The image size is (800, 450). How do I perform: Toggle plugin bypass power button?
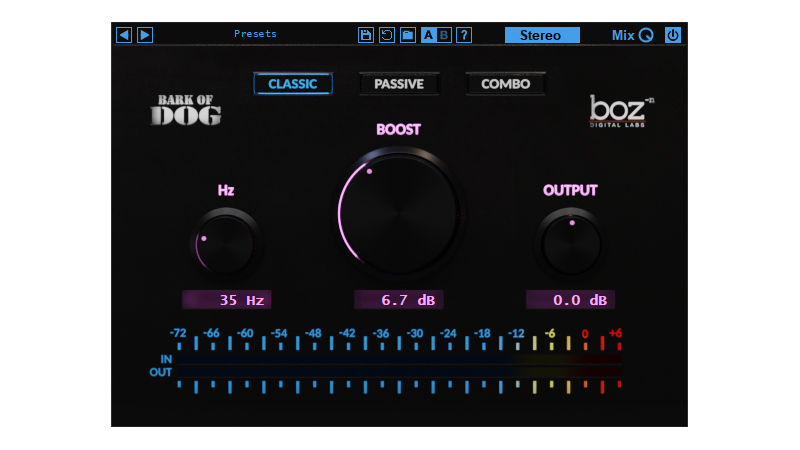(x=673, y=35)
